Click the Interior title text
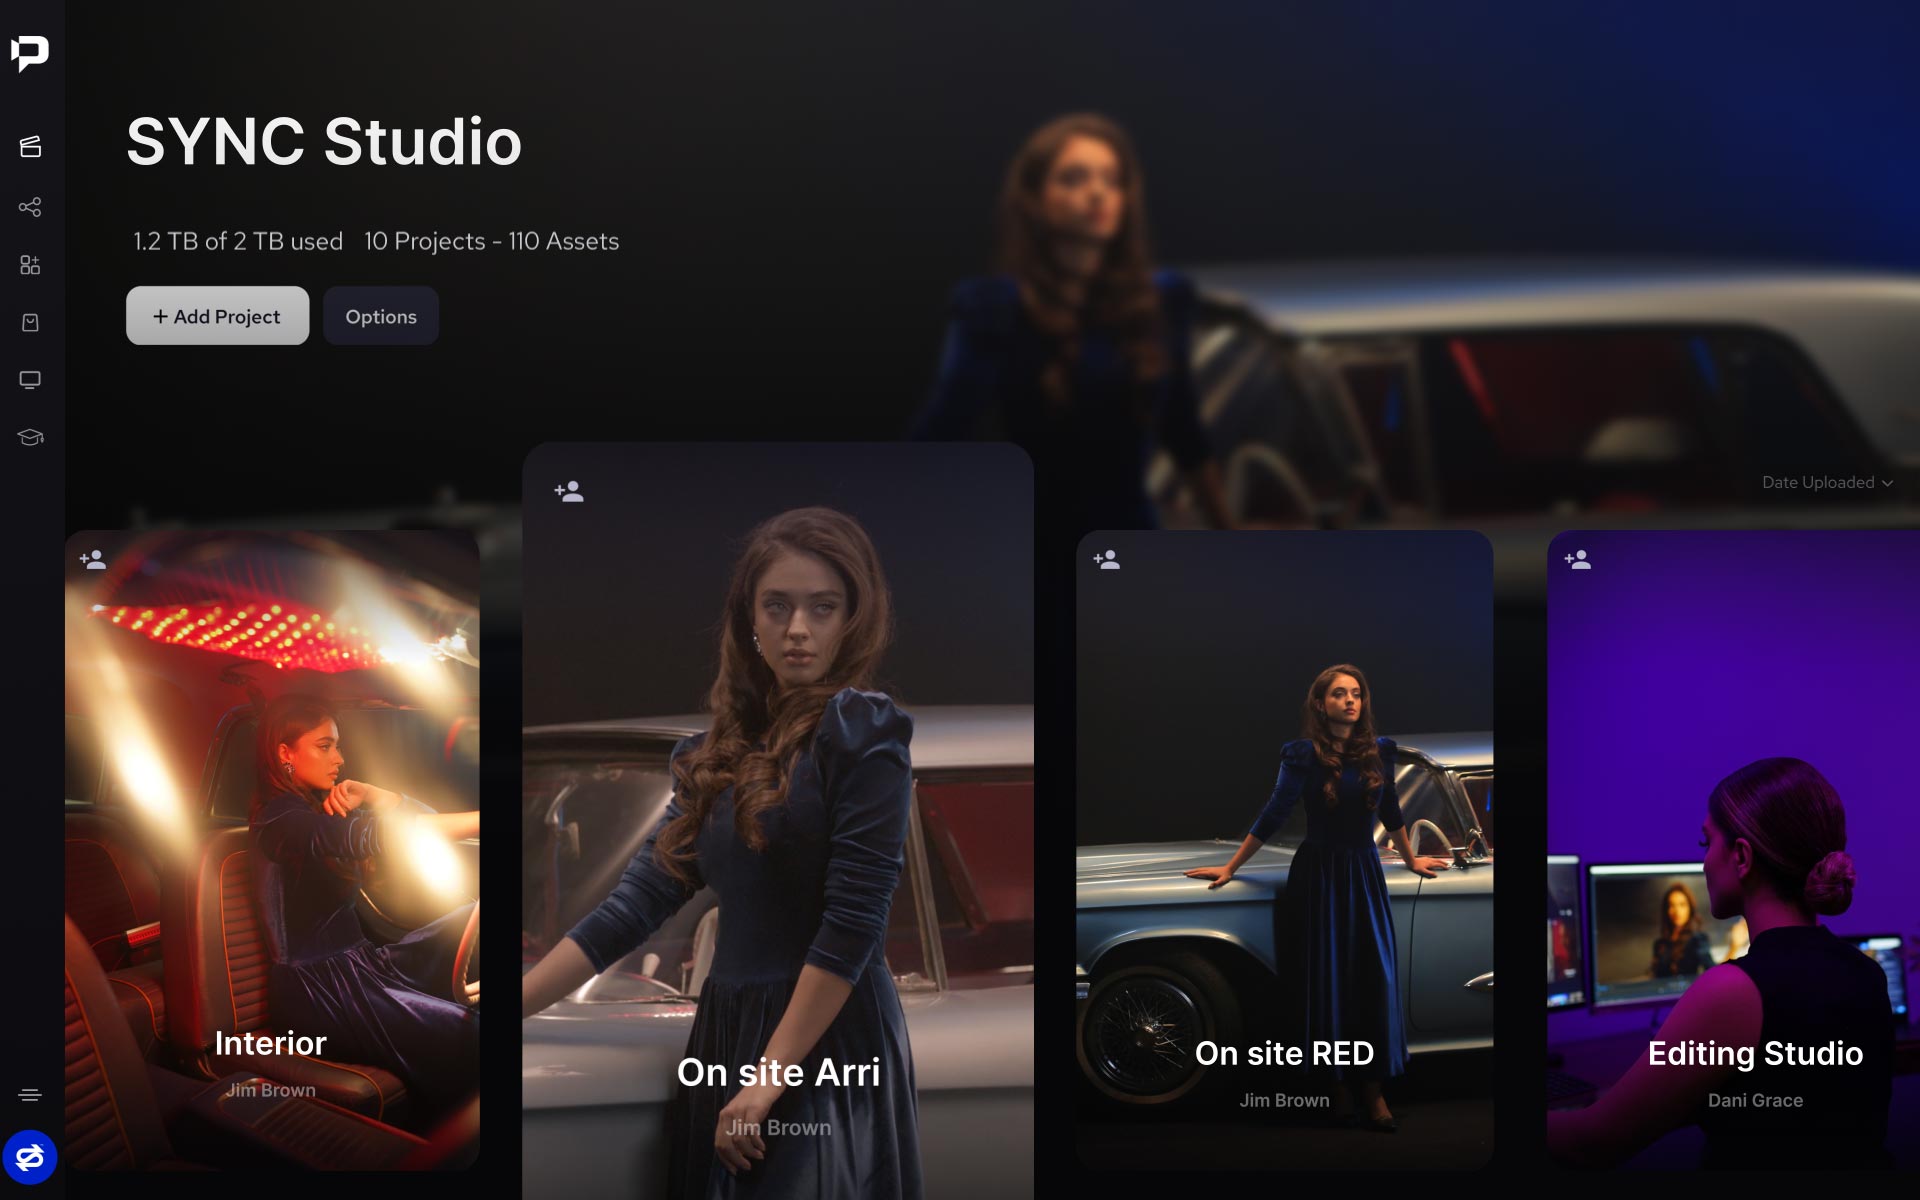The width and height of the screenshot is (1920, 1200). click(271, 1043)
